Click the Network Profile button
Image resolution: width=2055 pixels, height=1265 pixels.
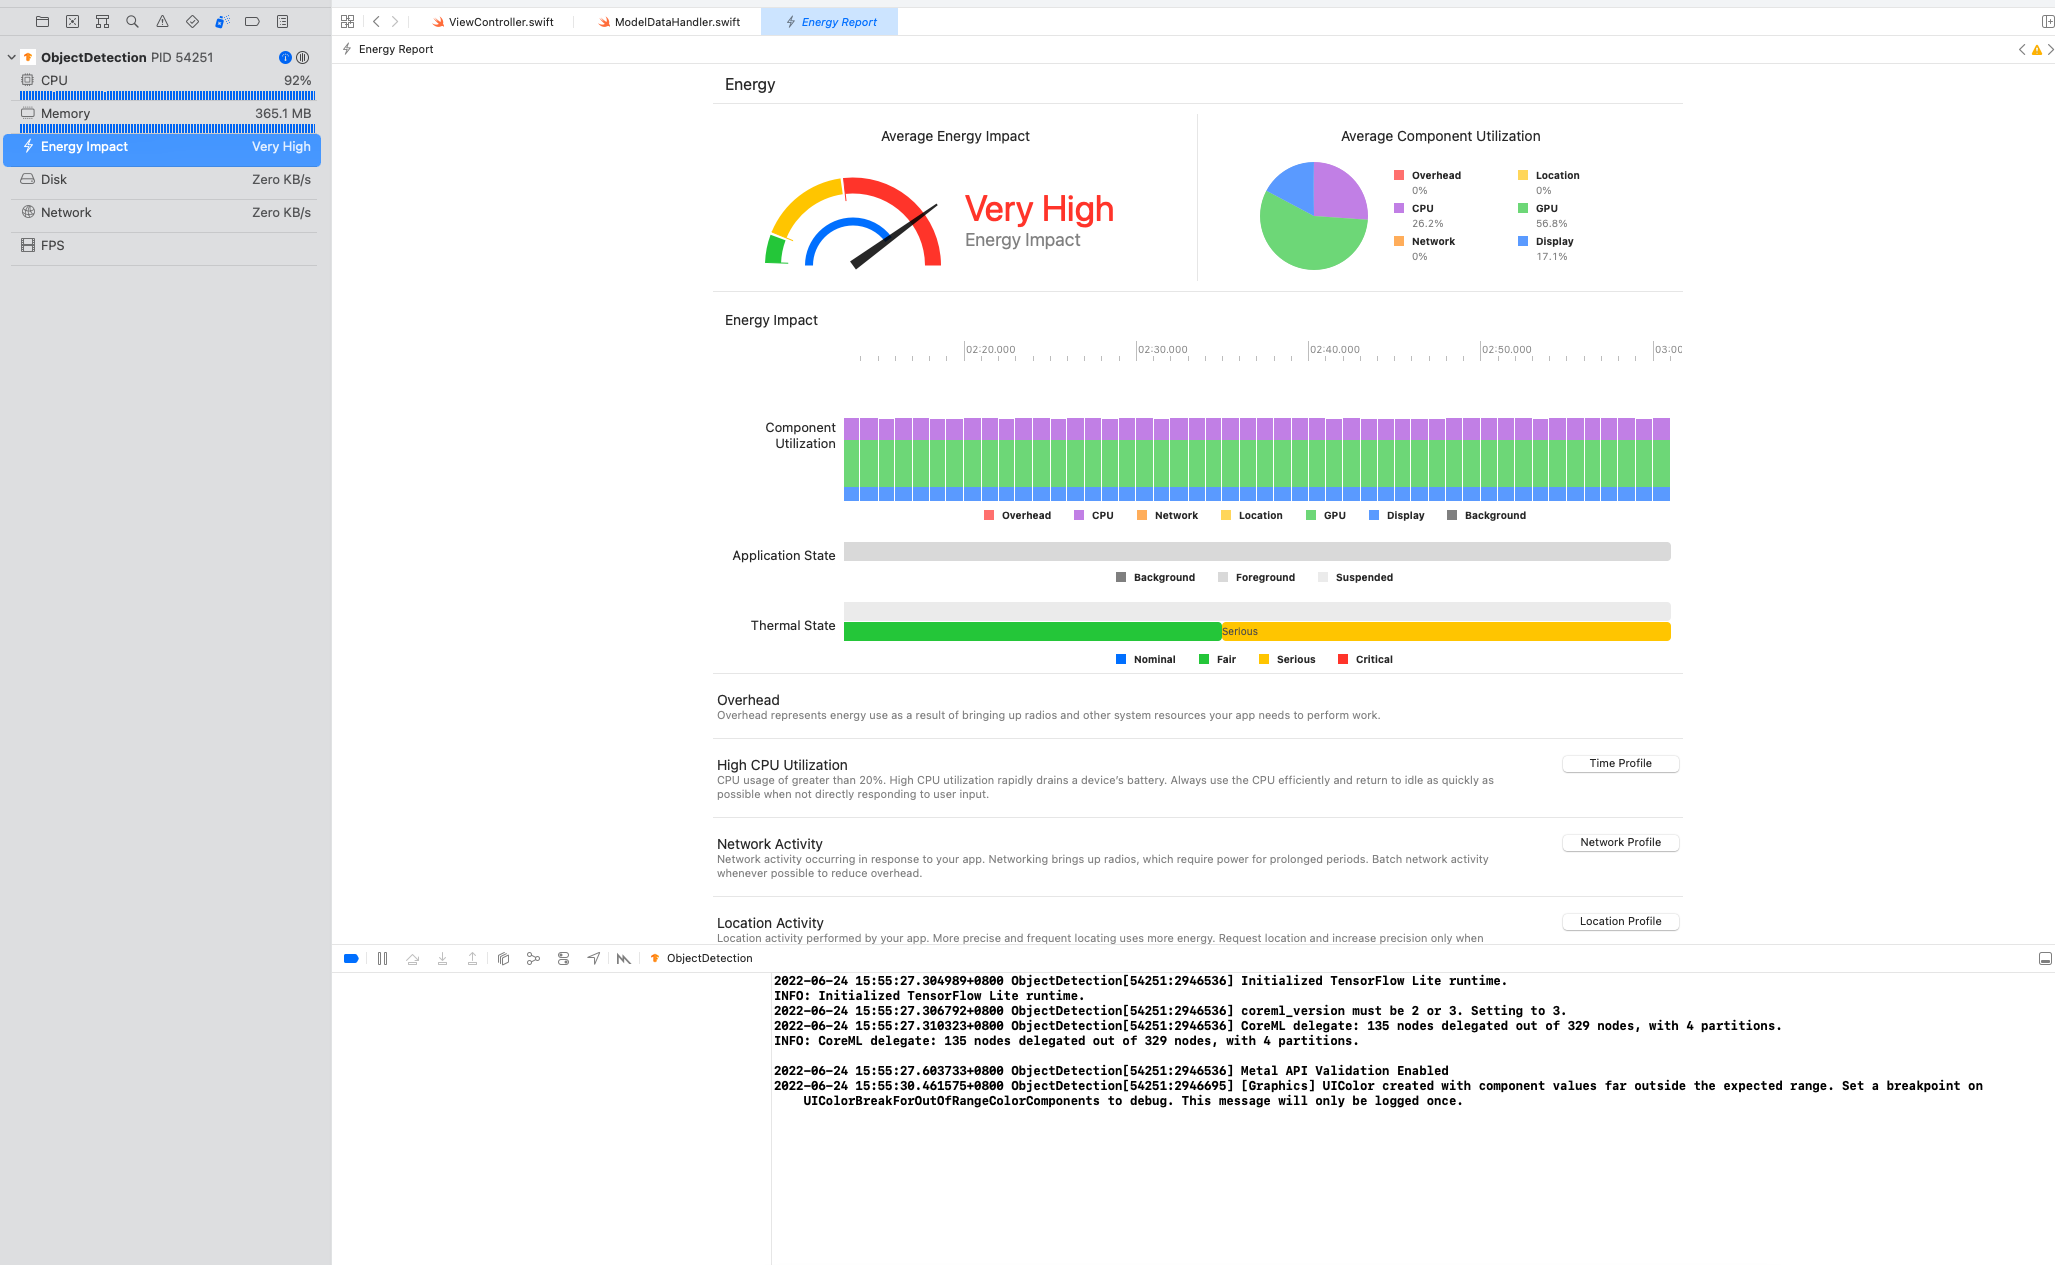pyautogui.click(x=1620, y=842)
